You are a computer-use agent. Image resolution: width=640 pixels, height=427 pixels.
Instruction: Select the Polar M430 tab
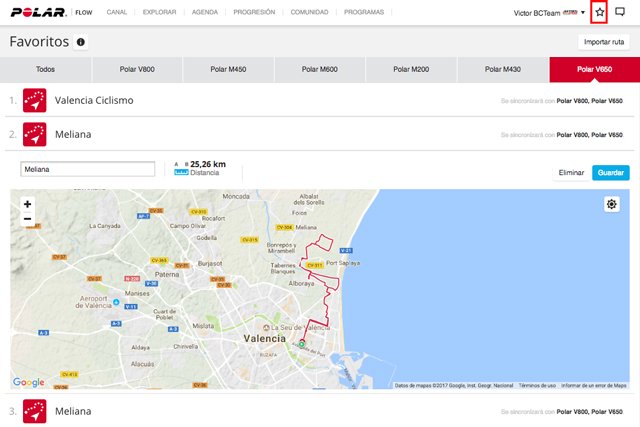click(x=503, y=69)
